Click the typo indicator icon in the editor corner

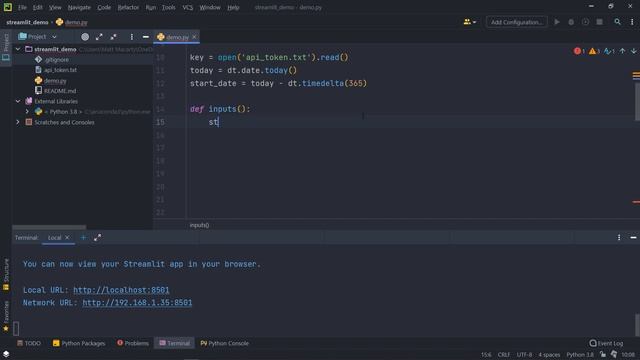pos(609,51)
